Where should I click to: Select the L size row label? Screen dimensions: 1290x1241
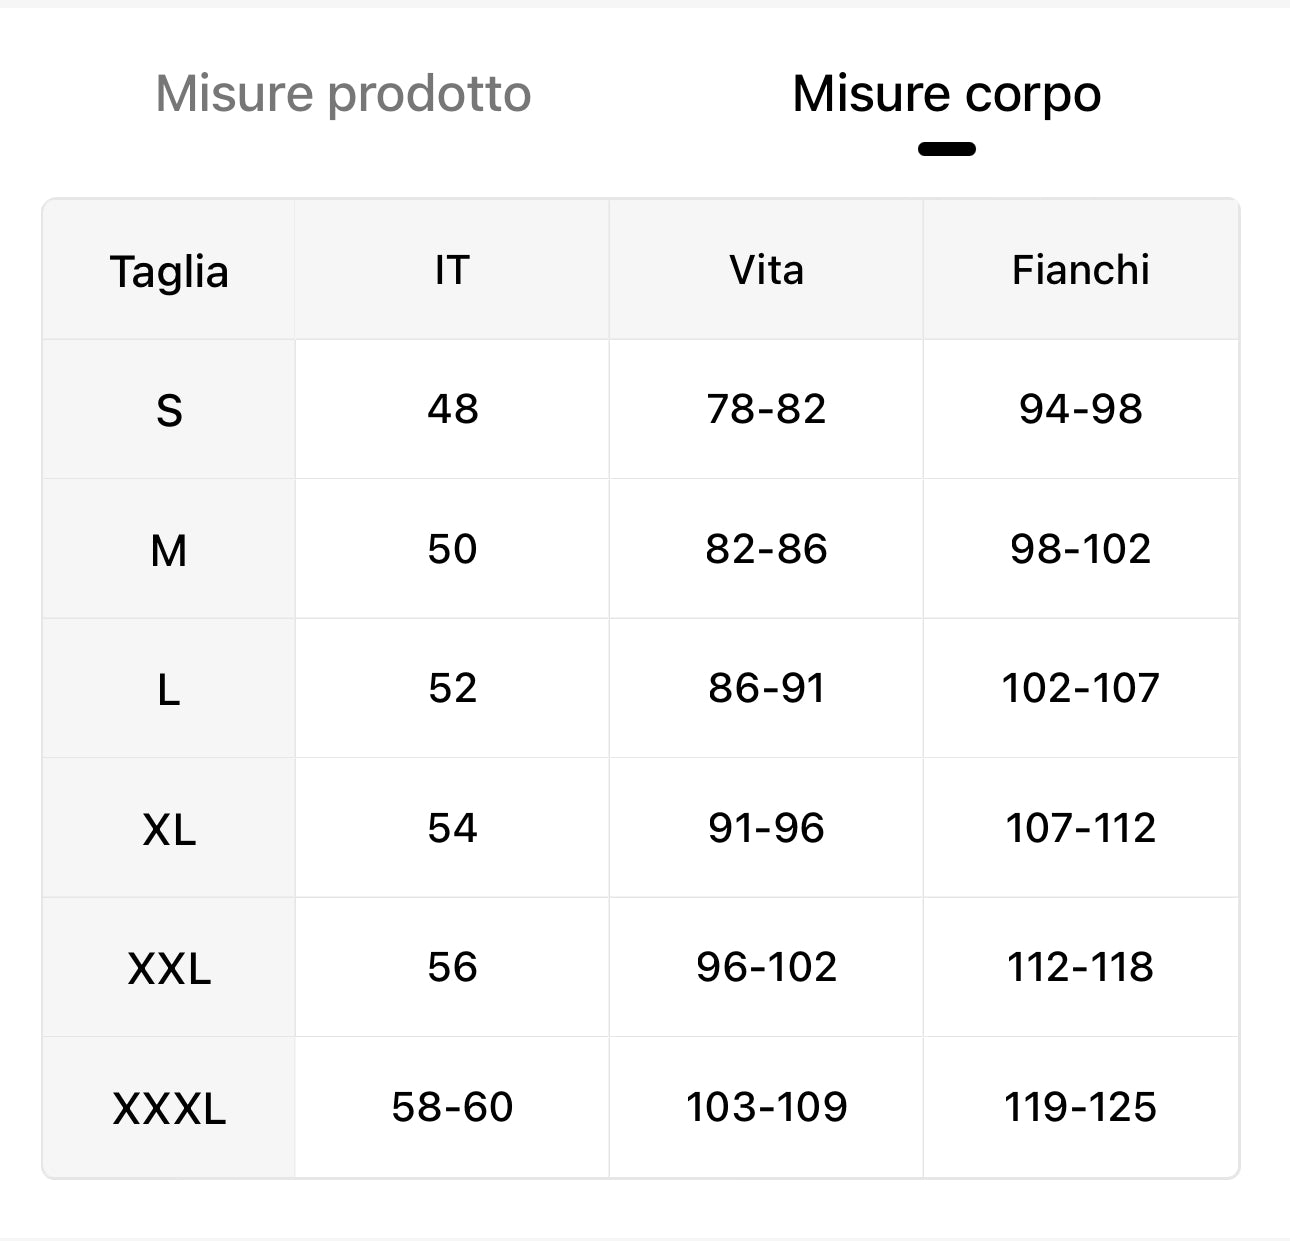pos(169,689)
